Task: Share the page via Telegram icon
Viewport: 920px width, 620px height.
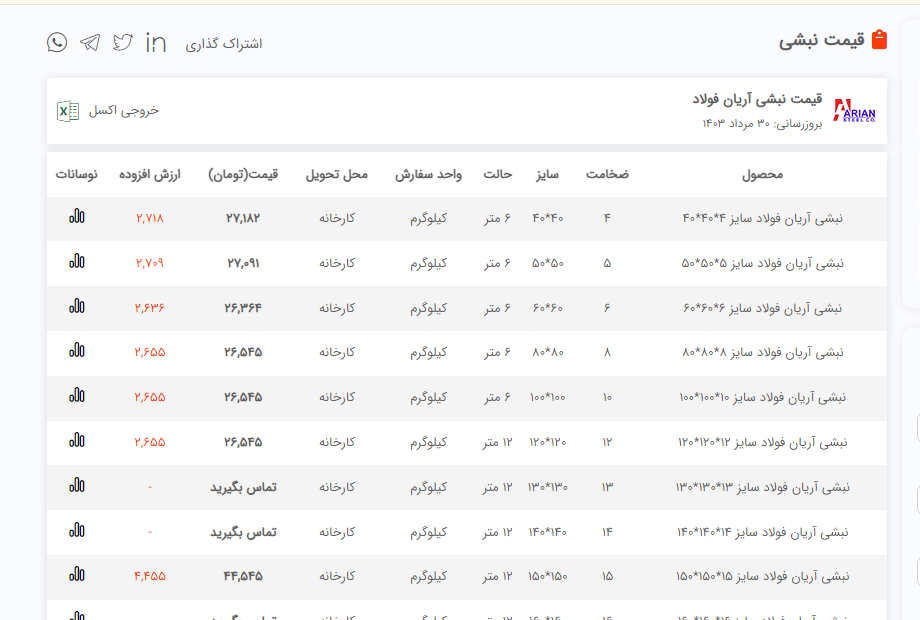Action: 90,42
